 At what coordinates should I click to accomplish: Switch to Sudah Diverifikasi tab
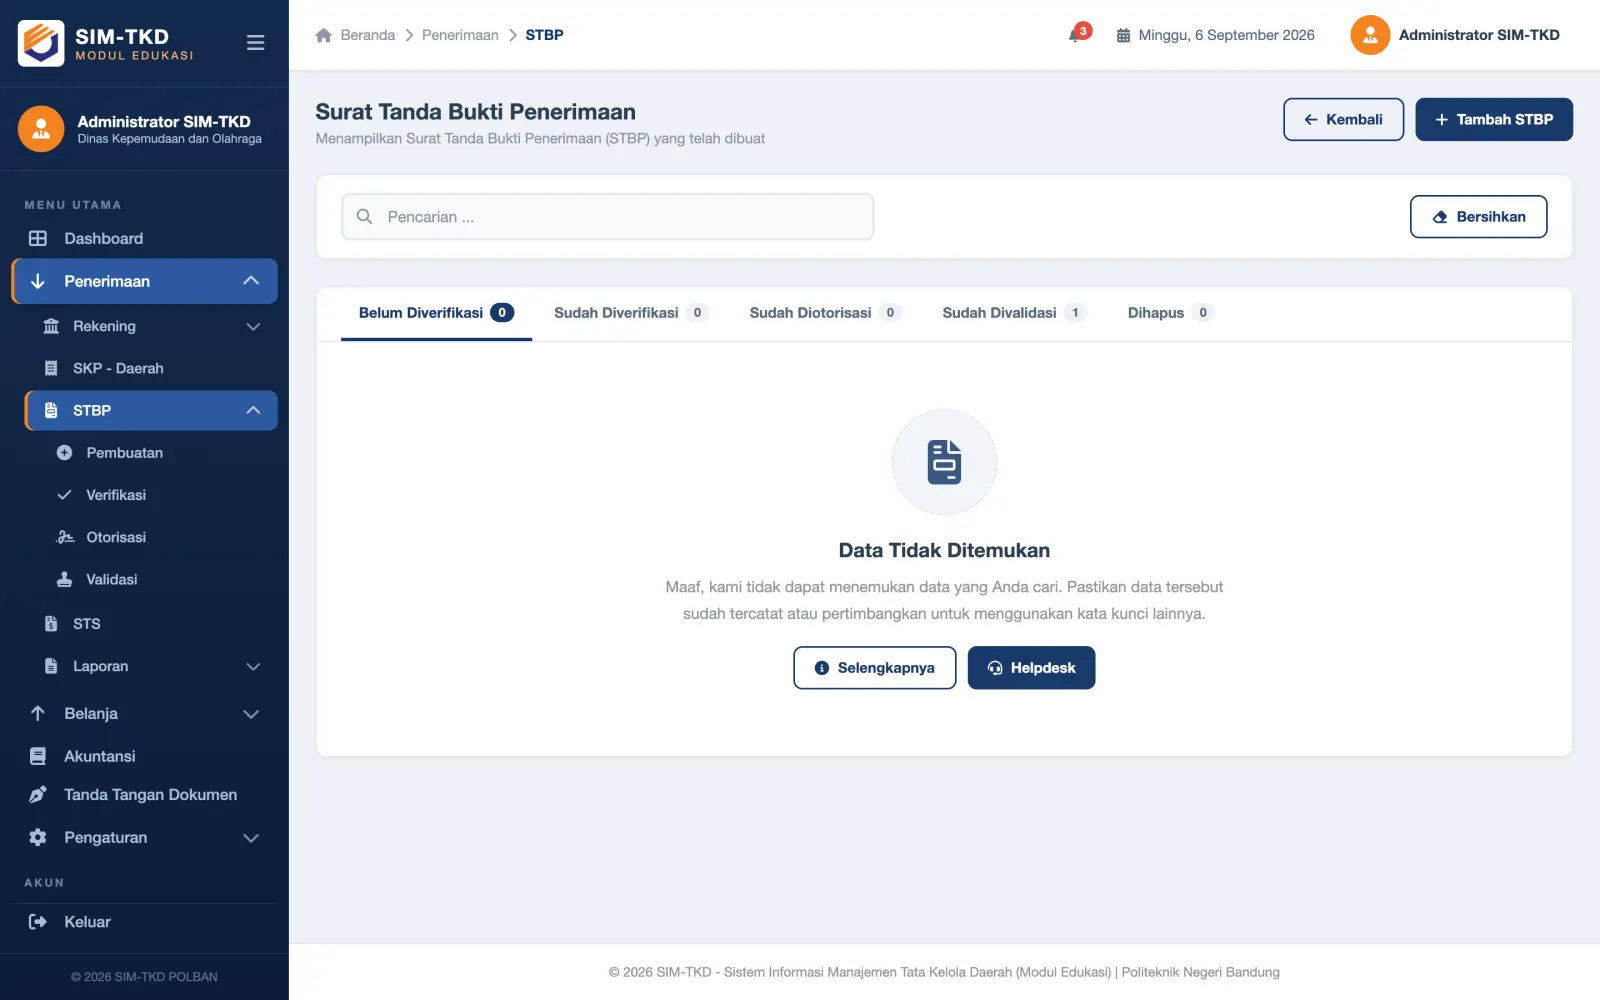click(x=631, y=313)
